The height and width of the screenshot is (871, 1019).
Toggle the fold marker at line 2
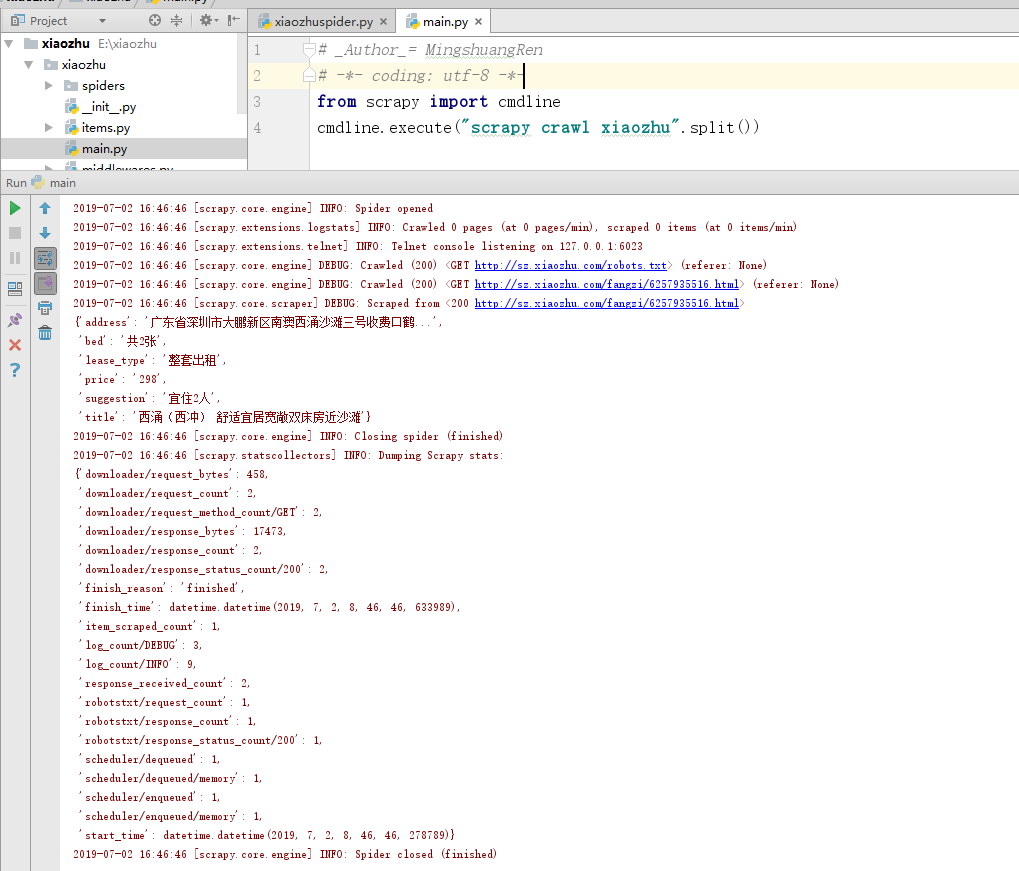tap(309, 75)
